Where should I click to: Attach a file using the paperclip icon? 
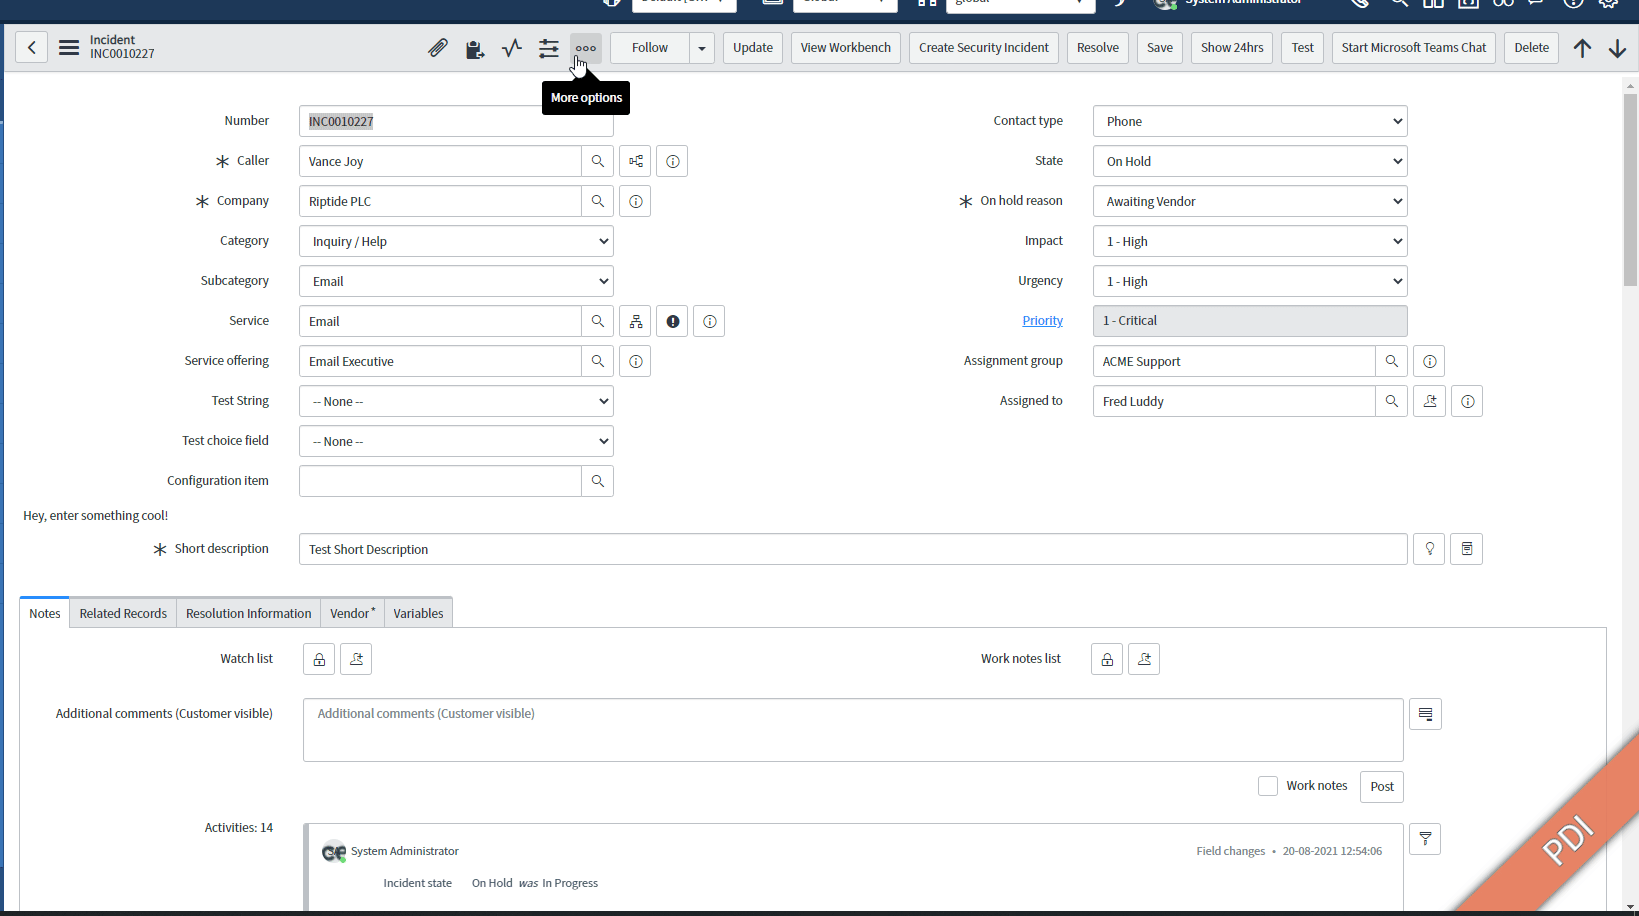[x=437, y=47]
